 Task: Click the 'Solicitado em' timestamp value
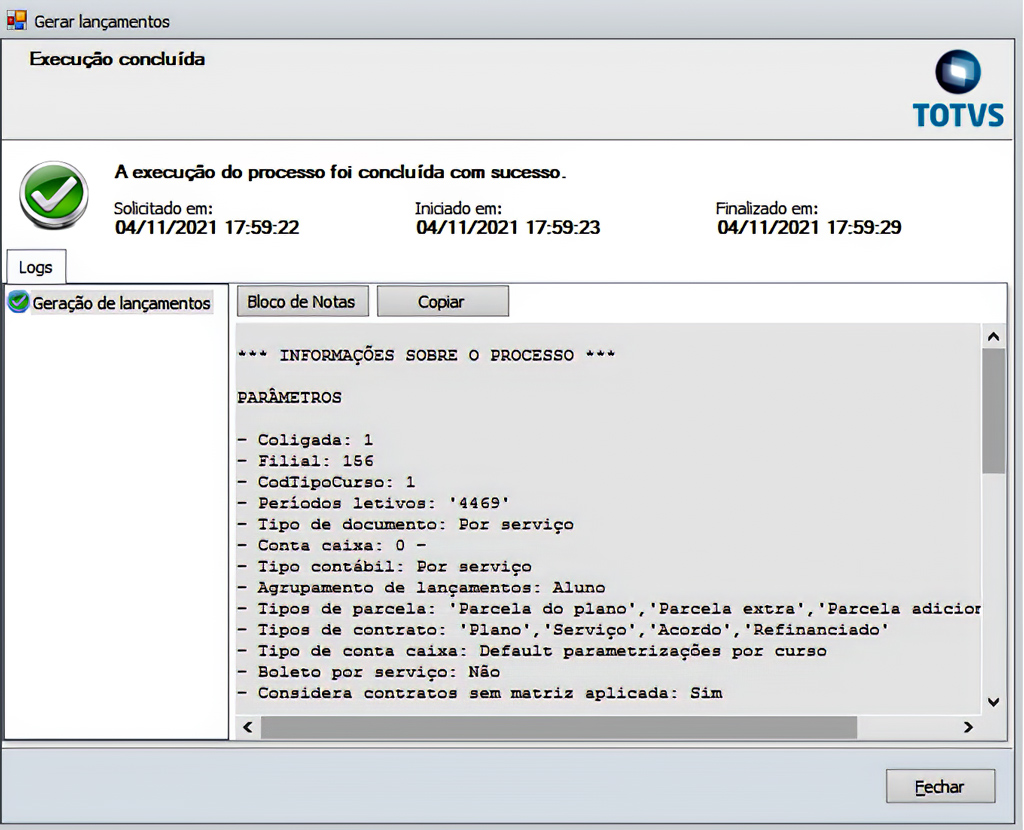[207, 228]
